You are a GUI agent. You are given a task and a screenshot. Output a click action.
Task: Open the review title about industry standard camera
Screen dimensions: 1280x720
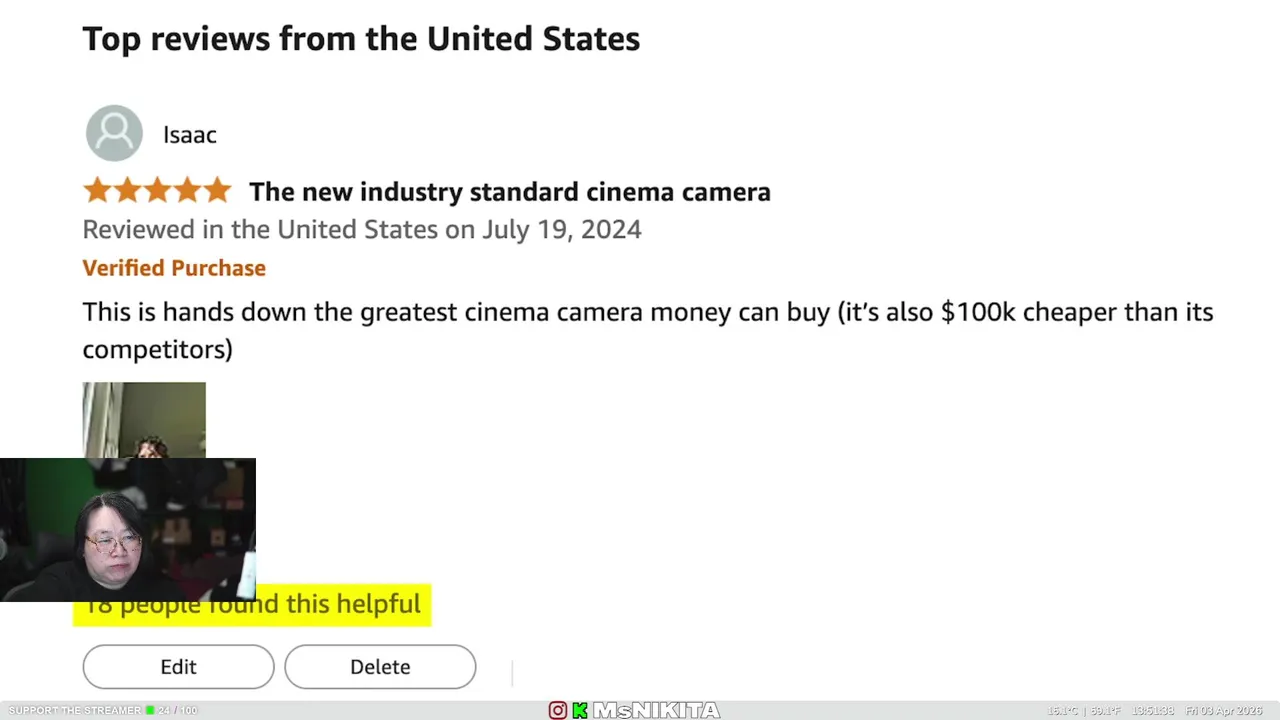pos(509,192)
